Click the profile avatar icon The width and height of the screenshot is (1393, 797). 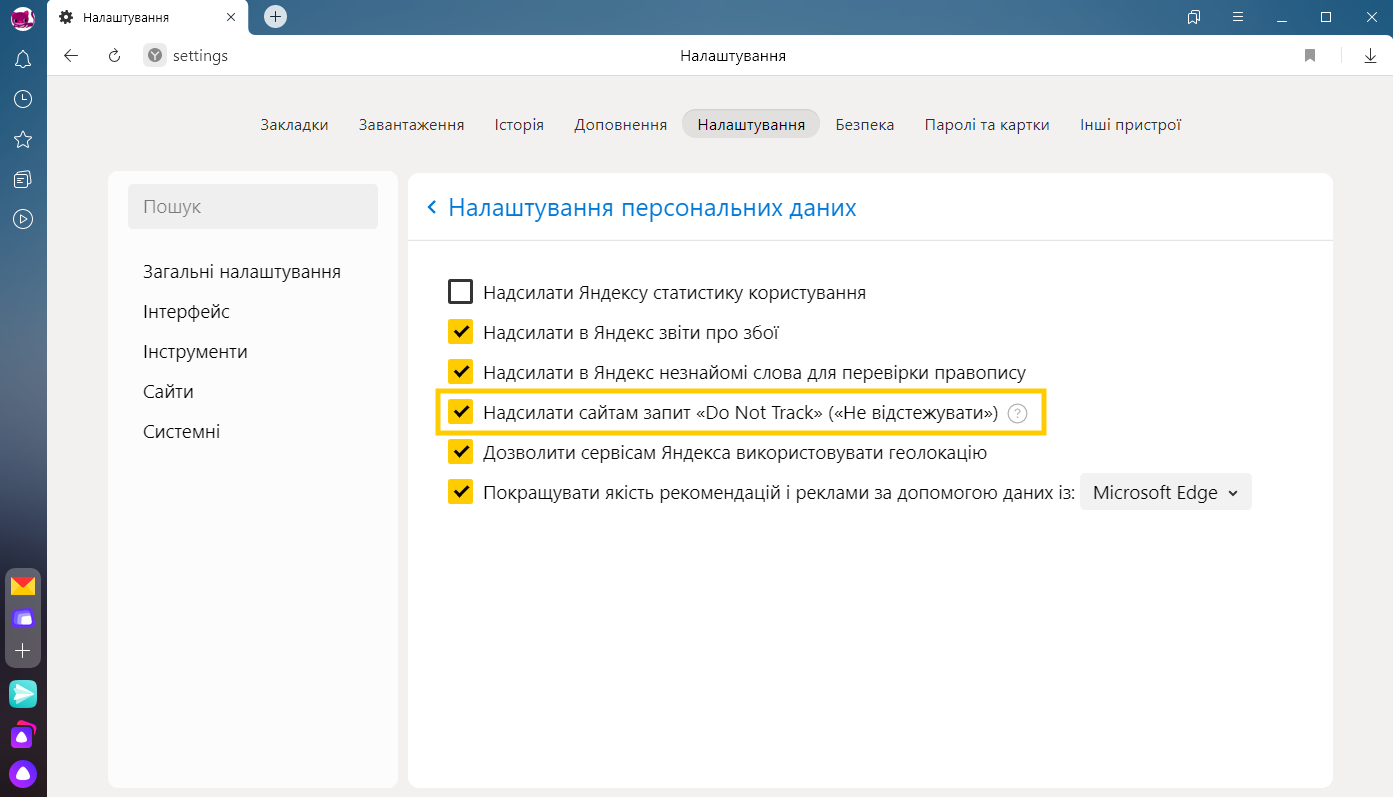pyautogui.click(x=22, y=17)
